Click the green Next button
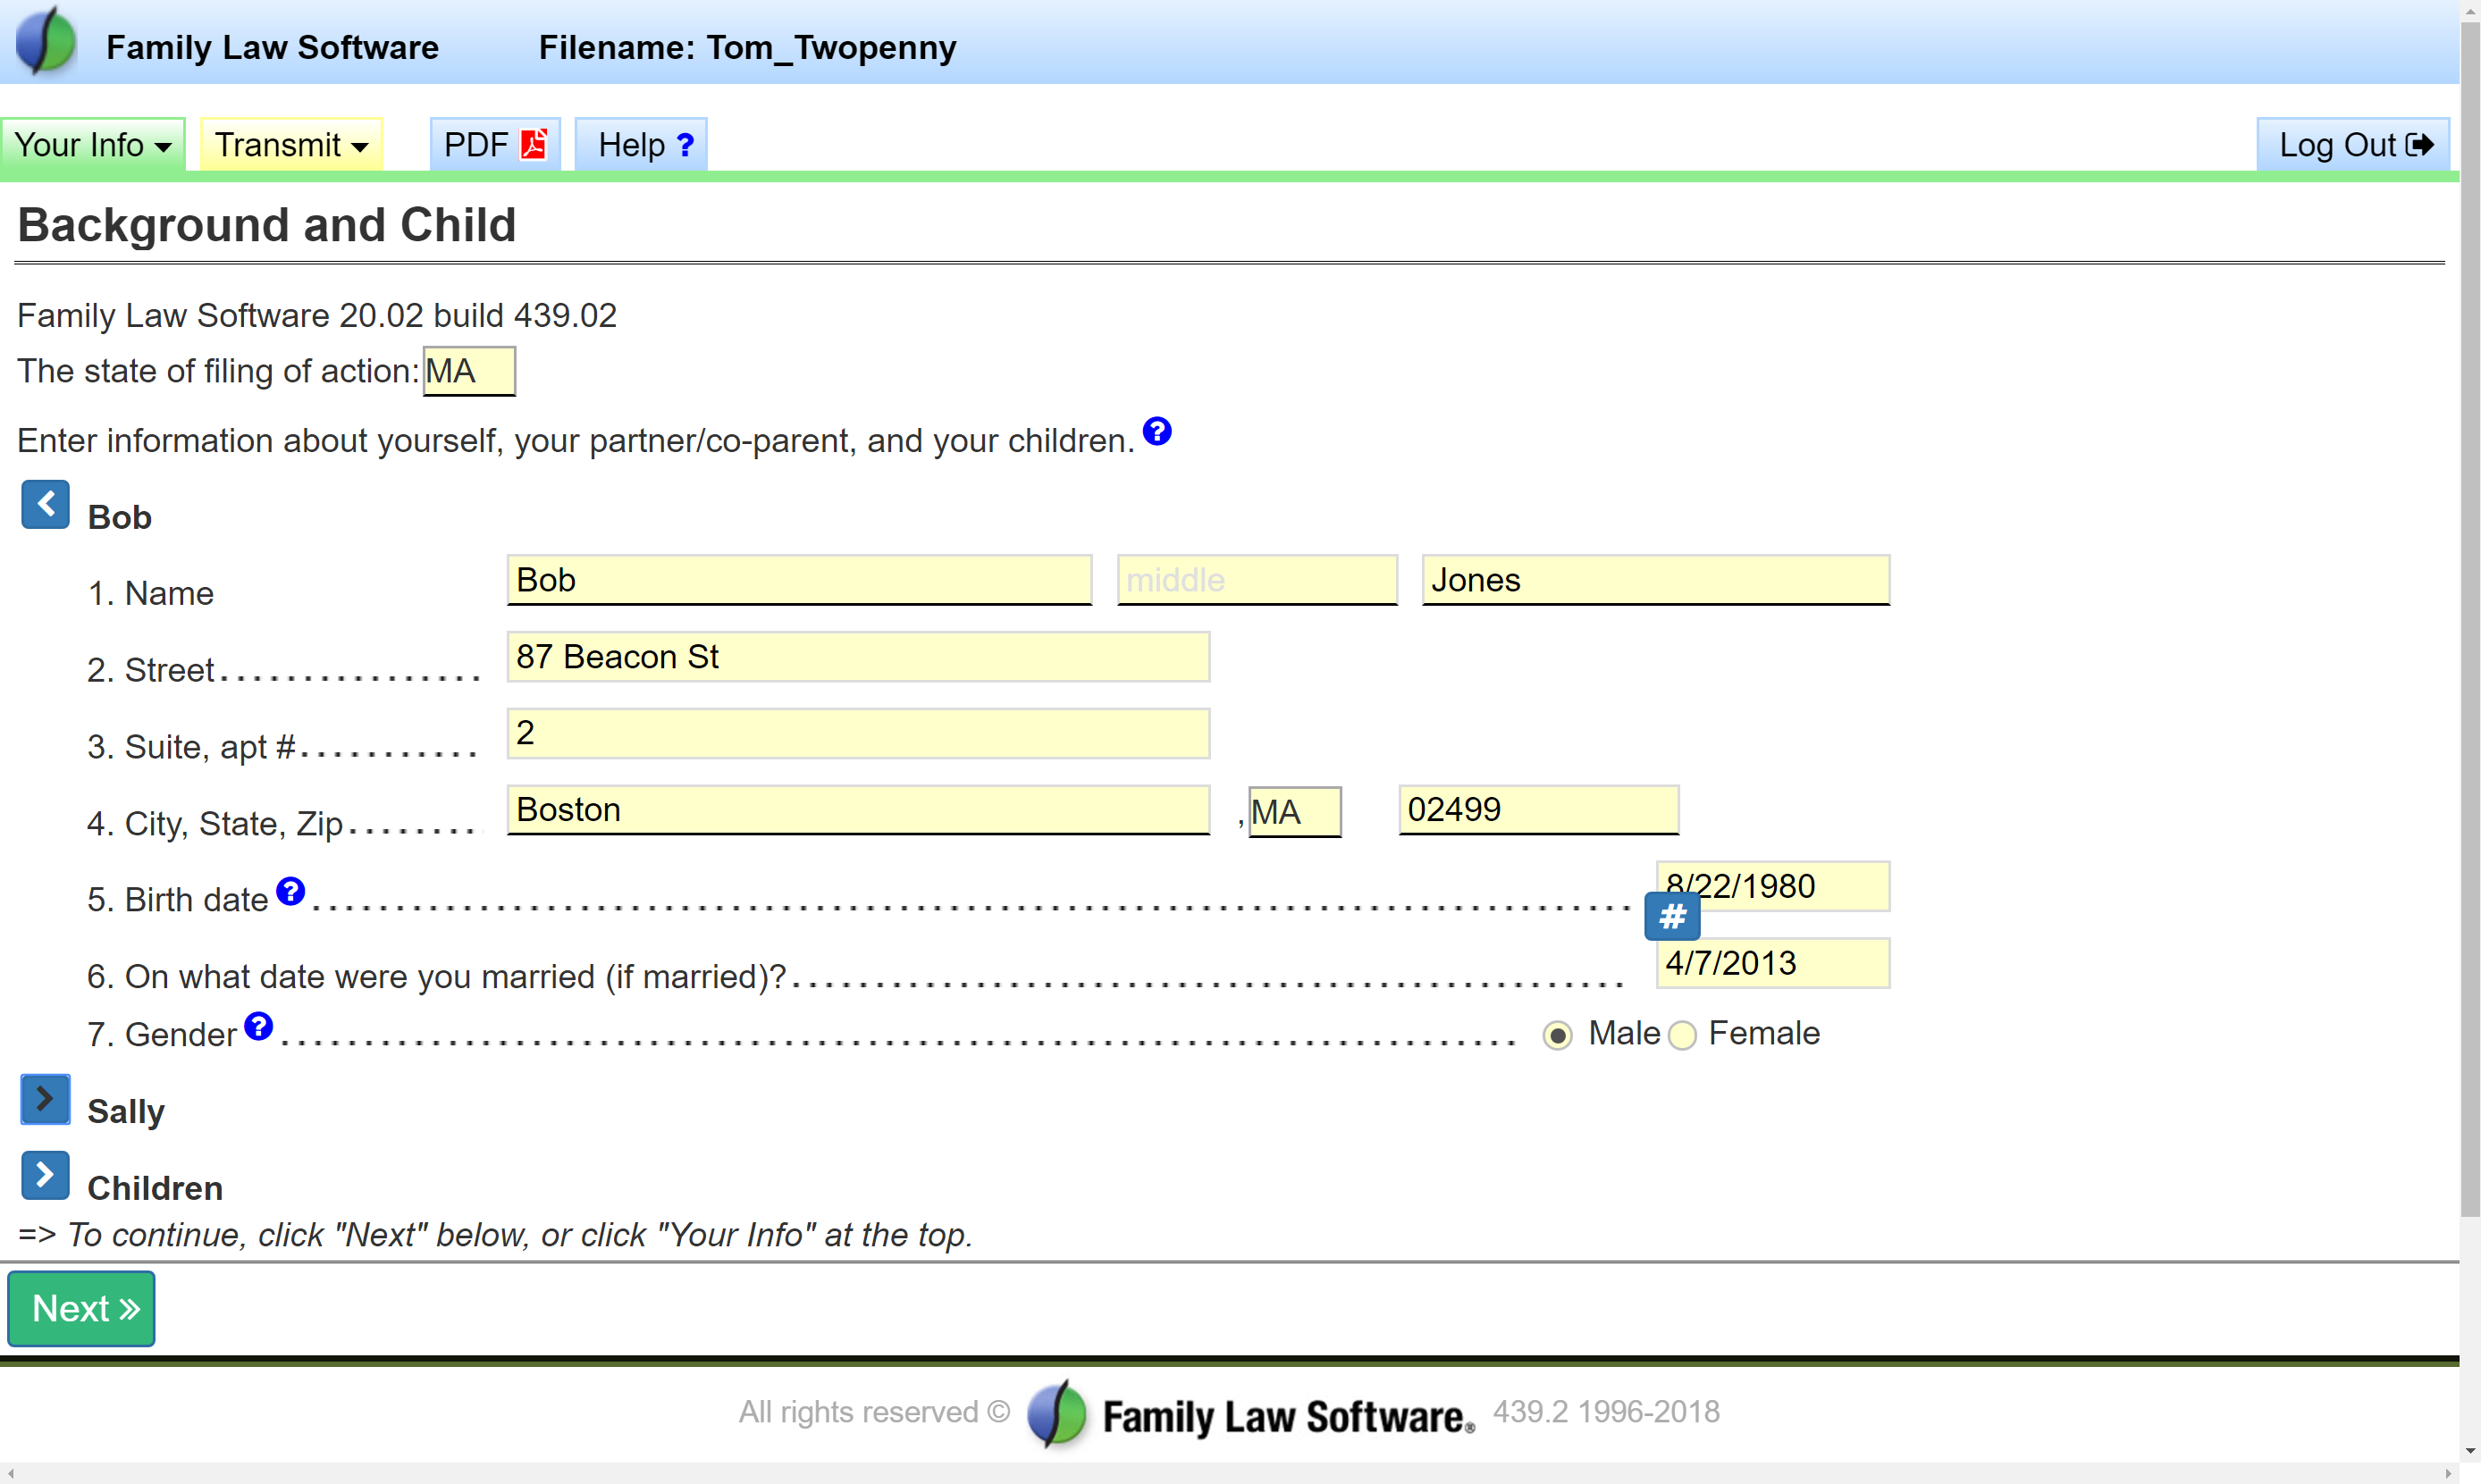Viewport: 2481px width, 1484px height. [x=81, y=1308]
